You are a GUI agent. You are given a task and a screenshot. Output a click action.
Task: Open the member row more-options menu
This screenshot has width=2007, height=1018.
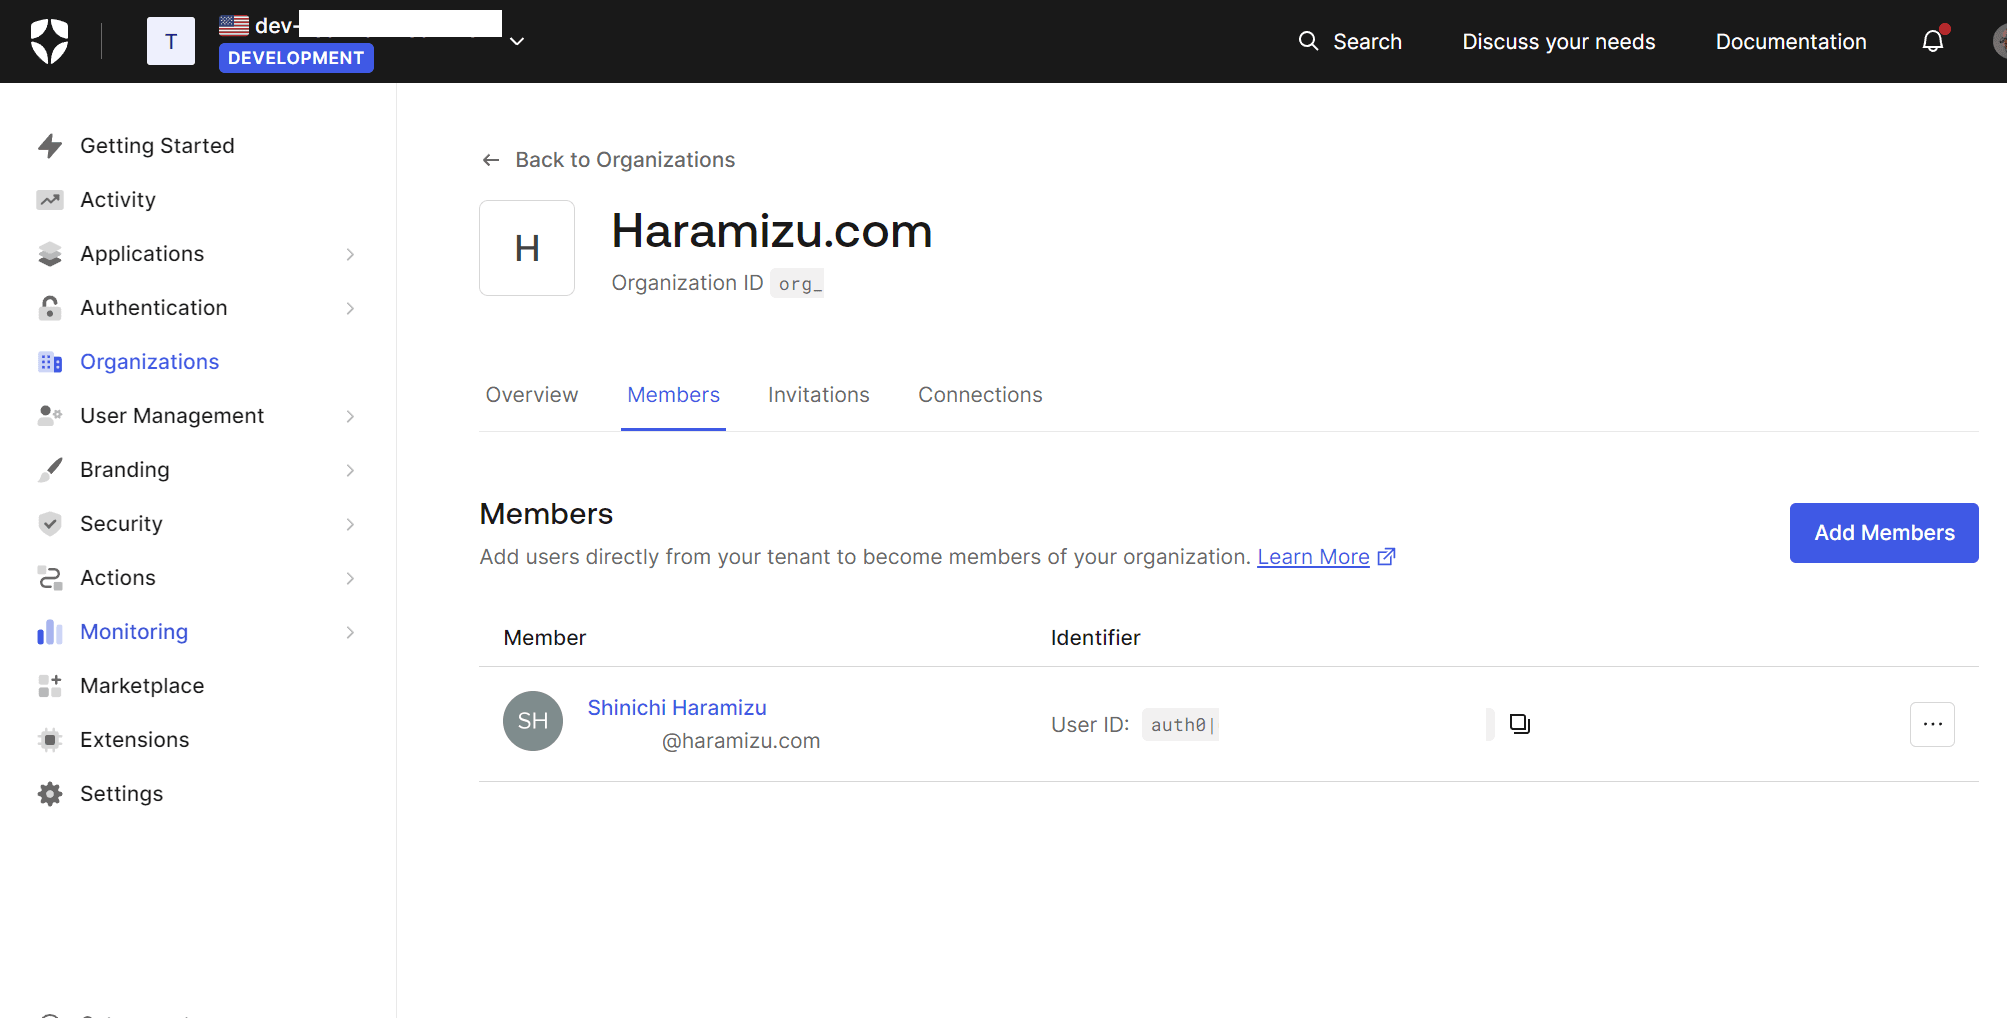(1931, 724)
